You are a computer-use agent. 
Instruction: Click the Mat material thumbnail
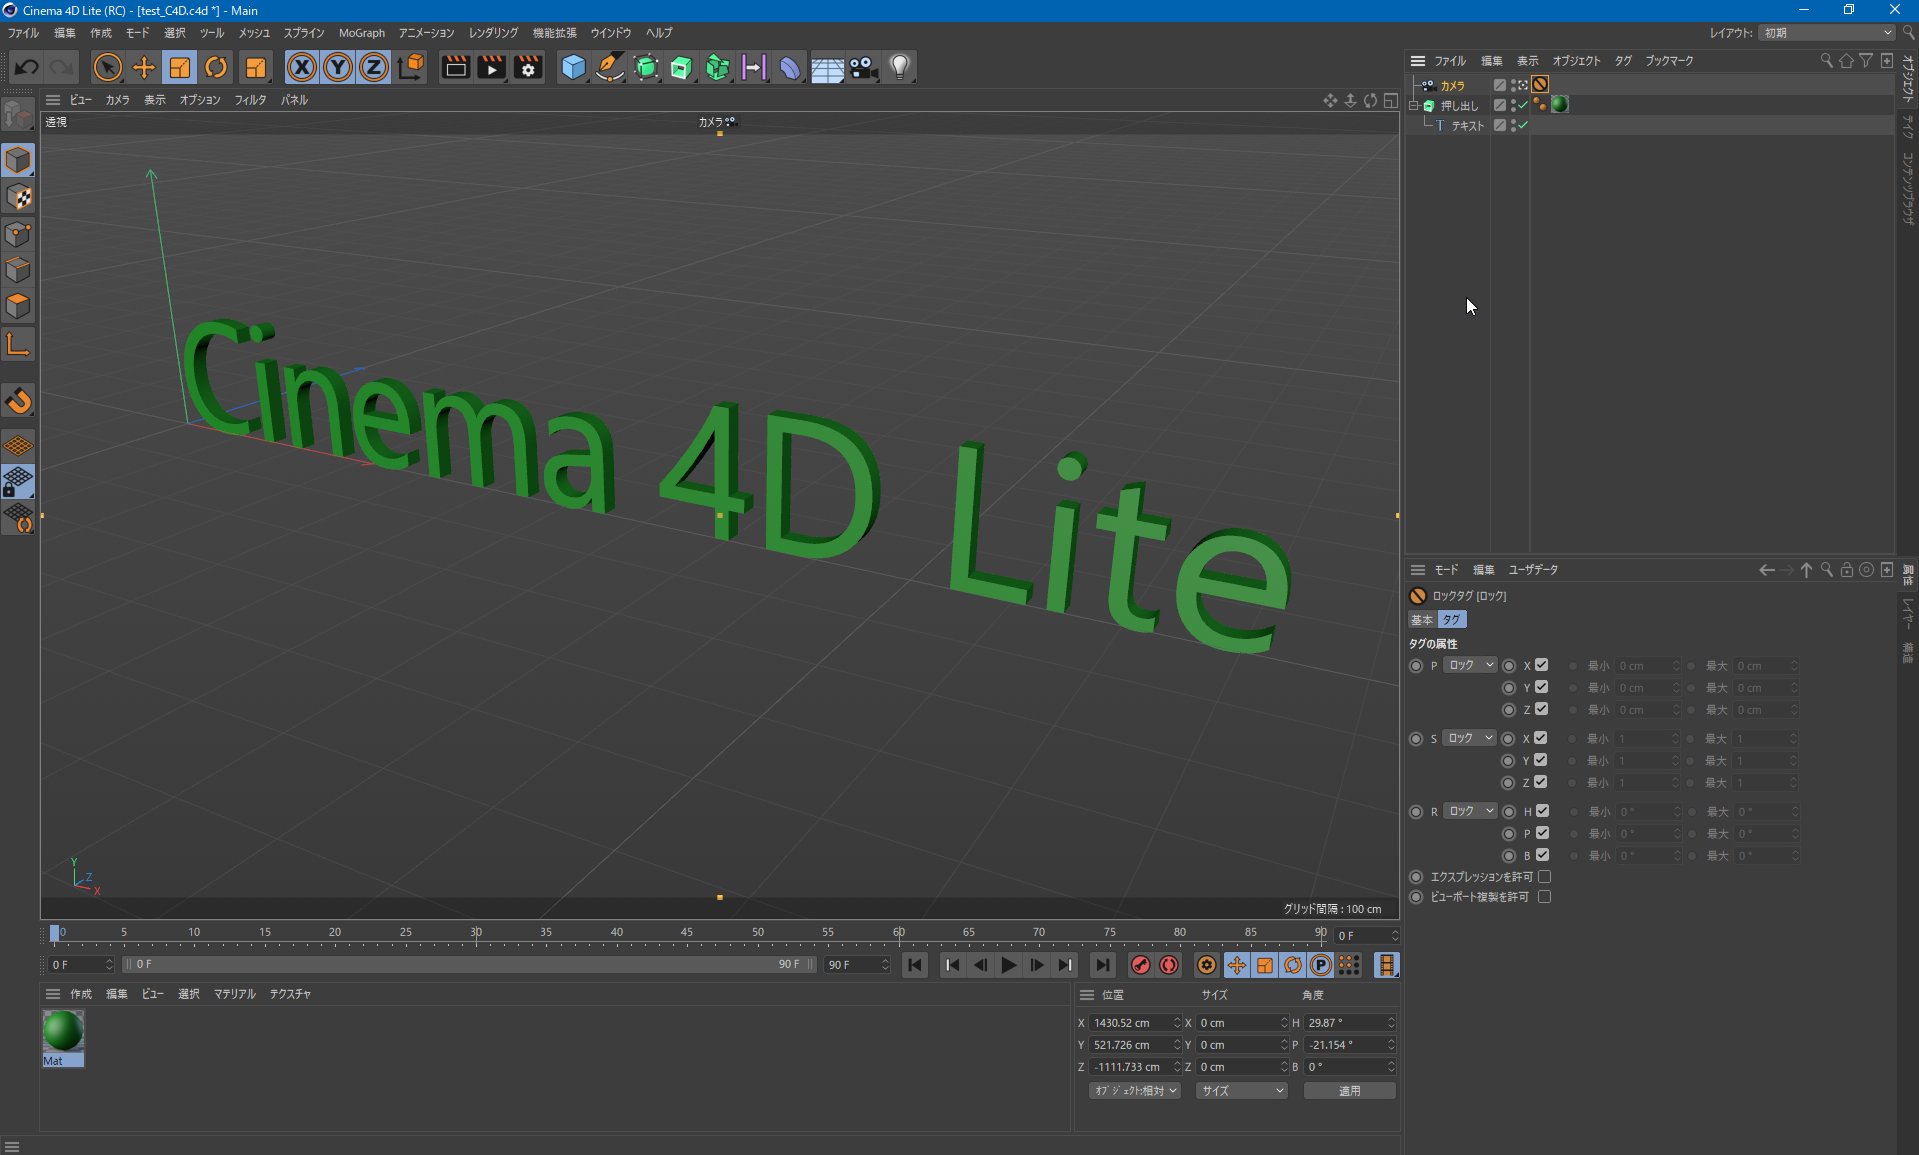[63, 1031]
